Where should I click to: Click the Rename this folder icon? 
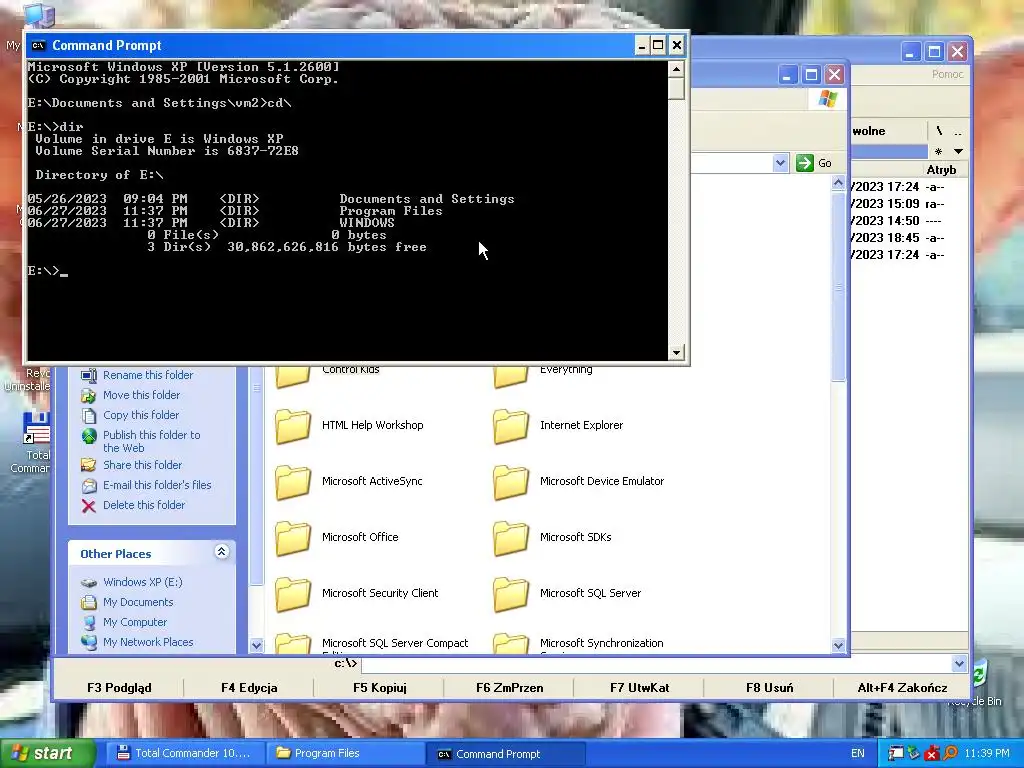coord(89,375)
